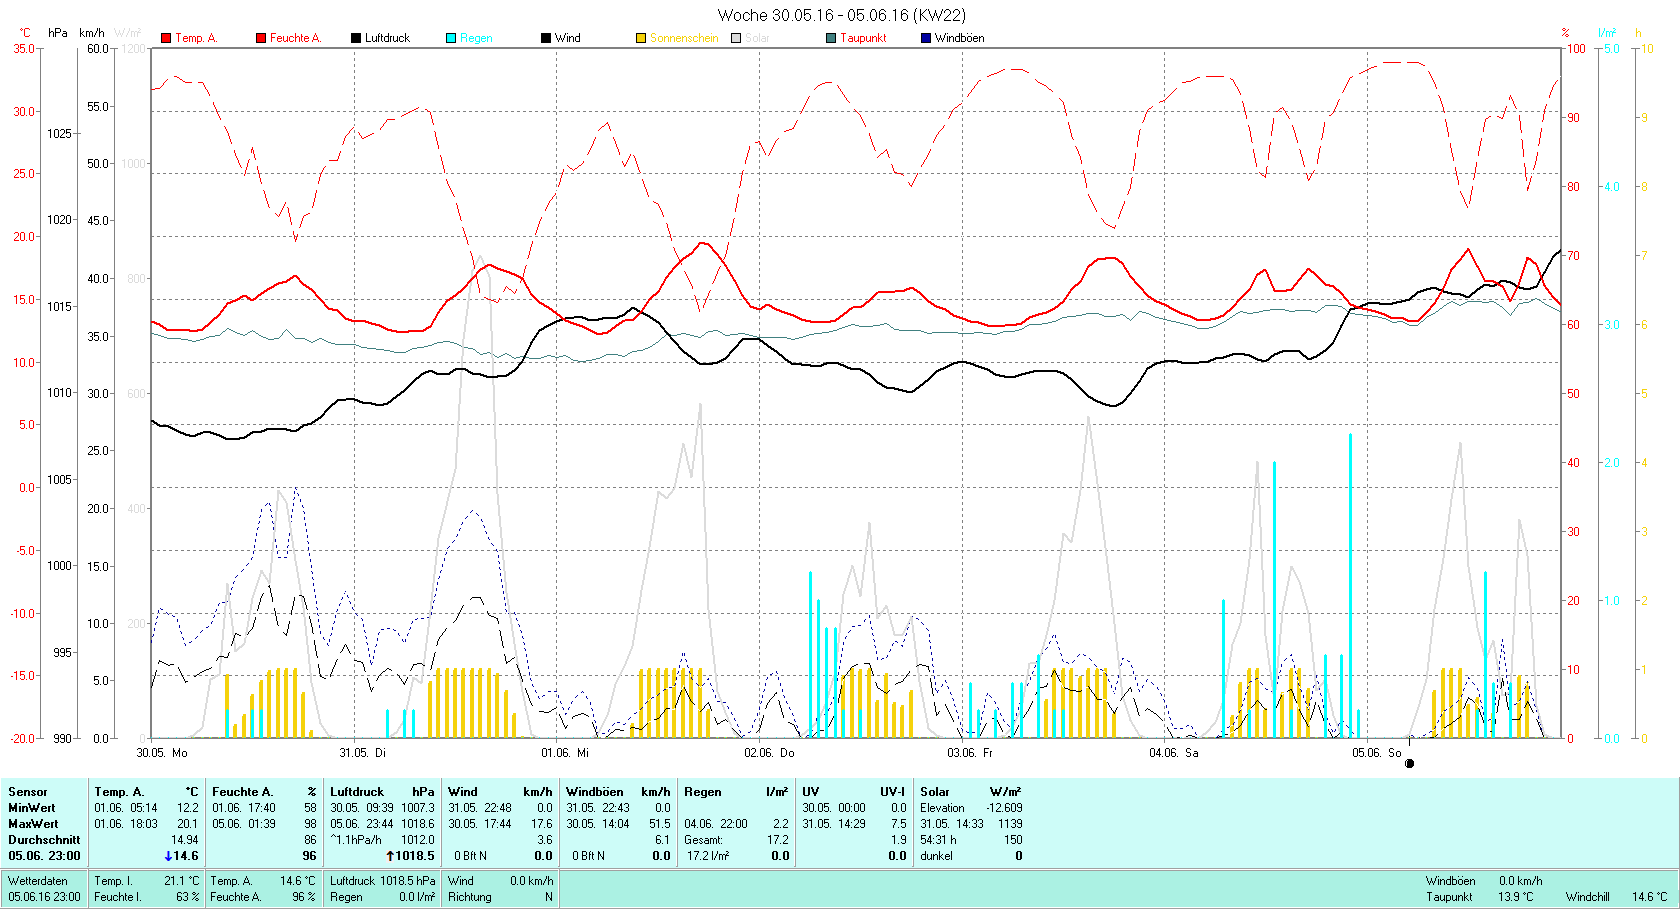
Task: Click the Luftdruck table column header
Action: [357, 791]
